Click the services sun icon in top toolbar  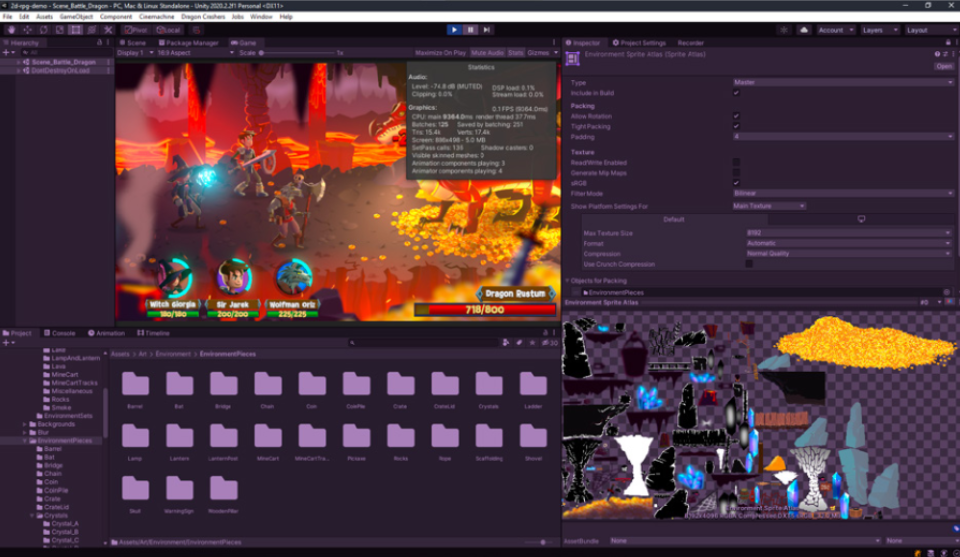tap(784, 30)
